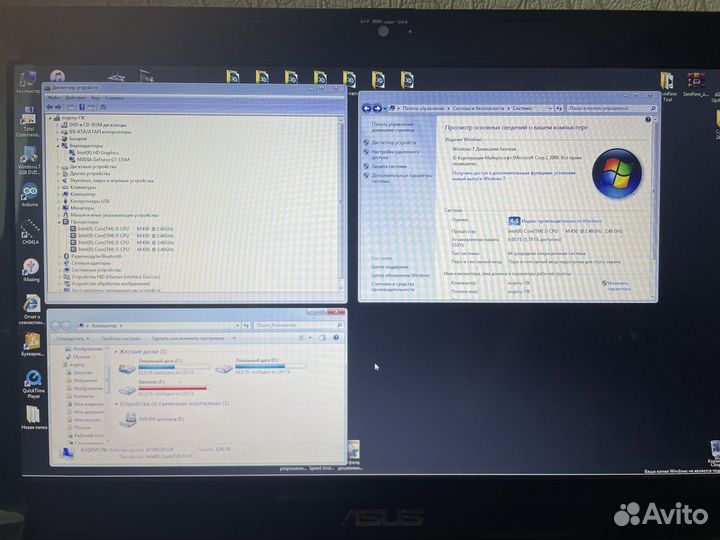The height and width of the screenshot is (540, 720).
Task: Open the Новая папка desktop folder
Action: [34, 417]
